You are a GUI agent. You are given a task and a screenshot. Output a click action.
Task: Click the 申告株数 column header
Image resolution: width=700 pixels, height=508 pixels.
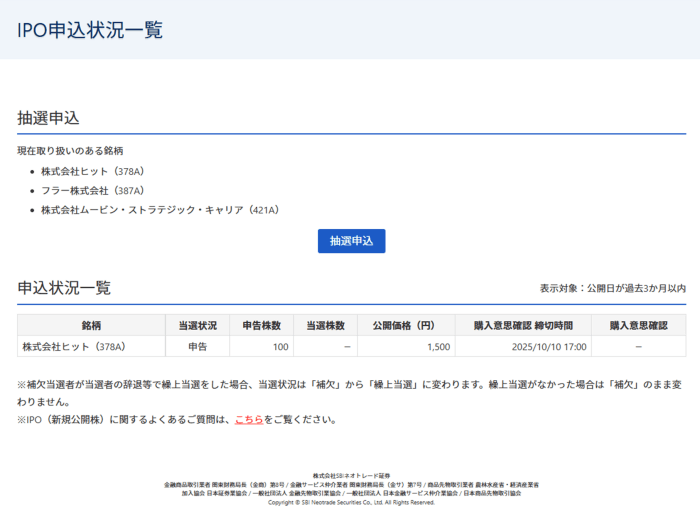(x=261, y=325)
